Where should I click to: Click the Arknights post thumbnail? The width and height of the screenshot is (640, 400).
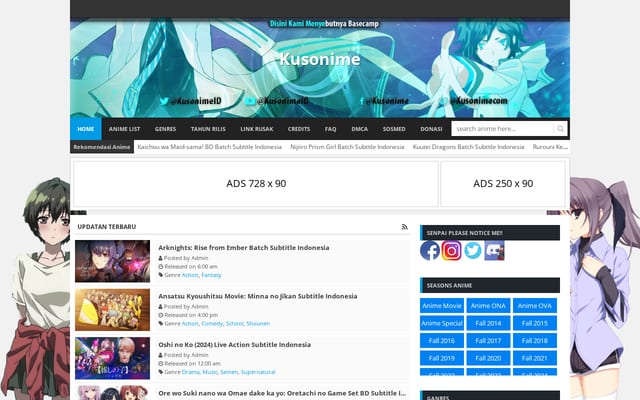pyautogui.click(x=112, y=261)
